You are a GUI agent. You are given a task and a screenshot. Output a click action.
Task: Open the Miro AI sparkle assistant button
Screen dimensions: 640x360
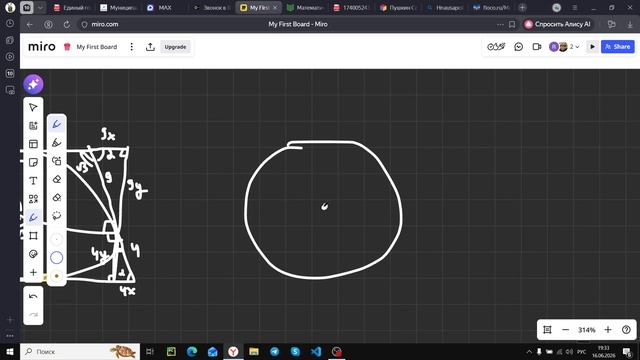coord(33,84)
